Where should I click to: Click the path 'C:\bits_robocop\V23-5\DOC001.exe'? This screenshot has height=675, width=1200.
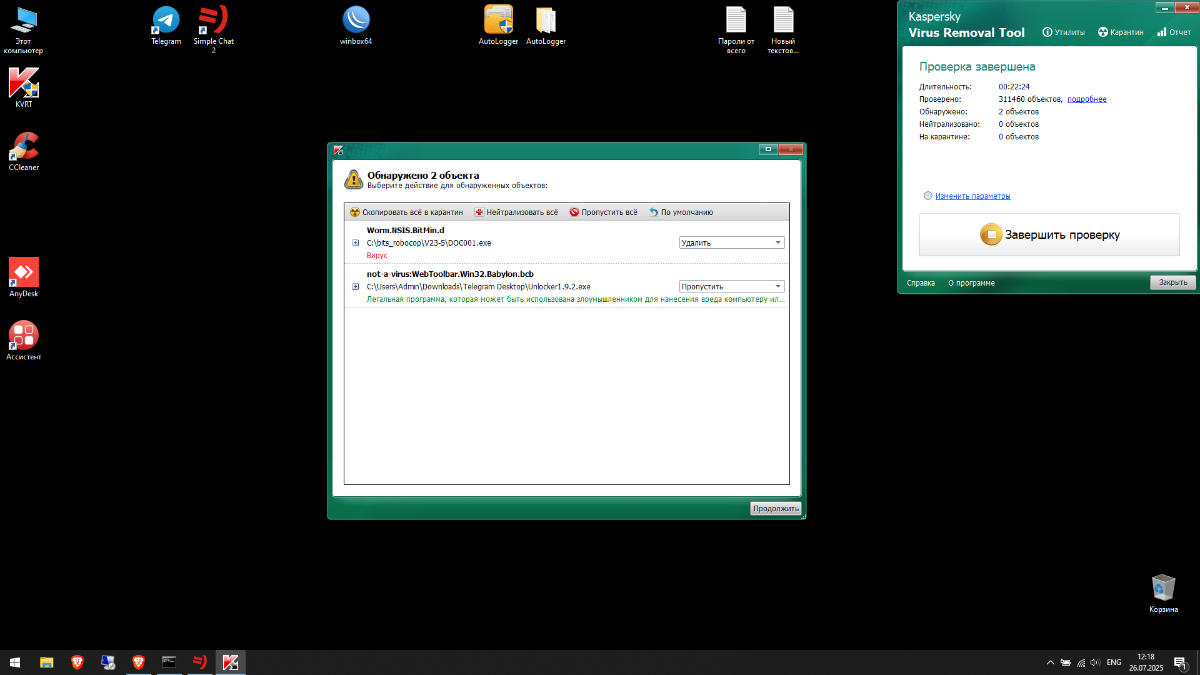(x=429, y=243)
